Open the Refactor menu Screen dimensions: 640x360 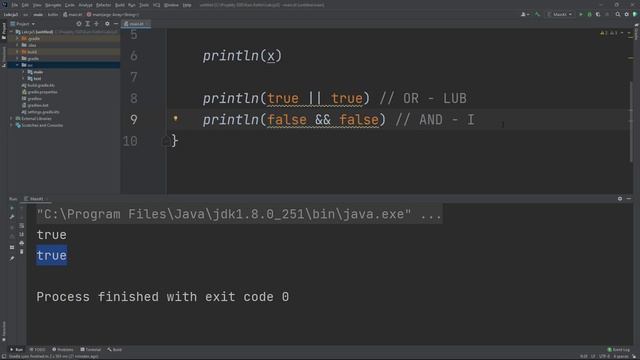[103, 5]
